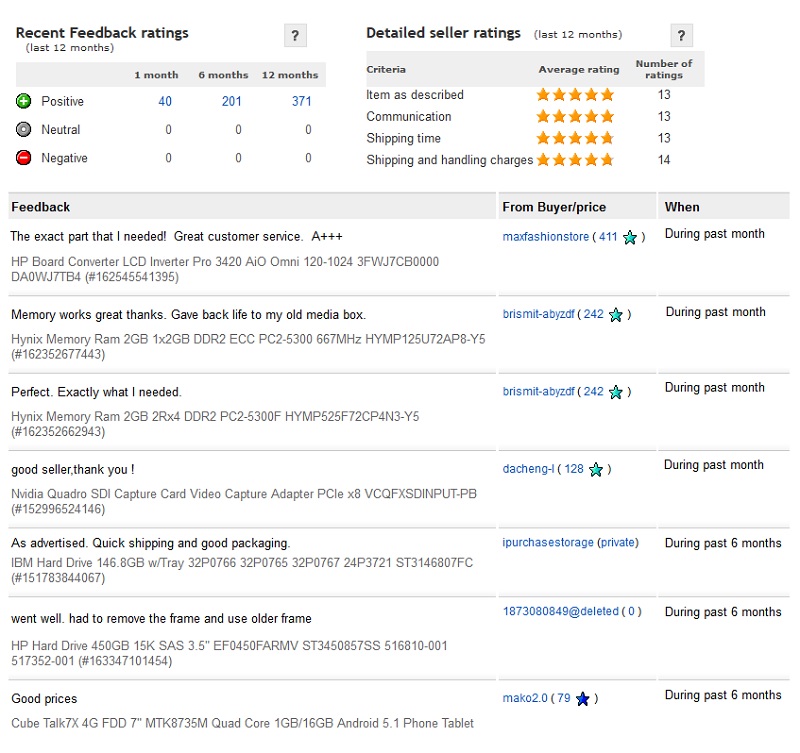Click the grey Neutral feedback icon
The height and width of the screenshot is (753, 800).
[x=23, y=130]
